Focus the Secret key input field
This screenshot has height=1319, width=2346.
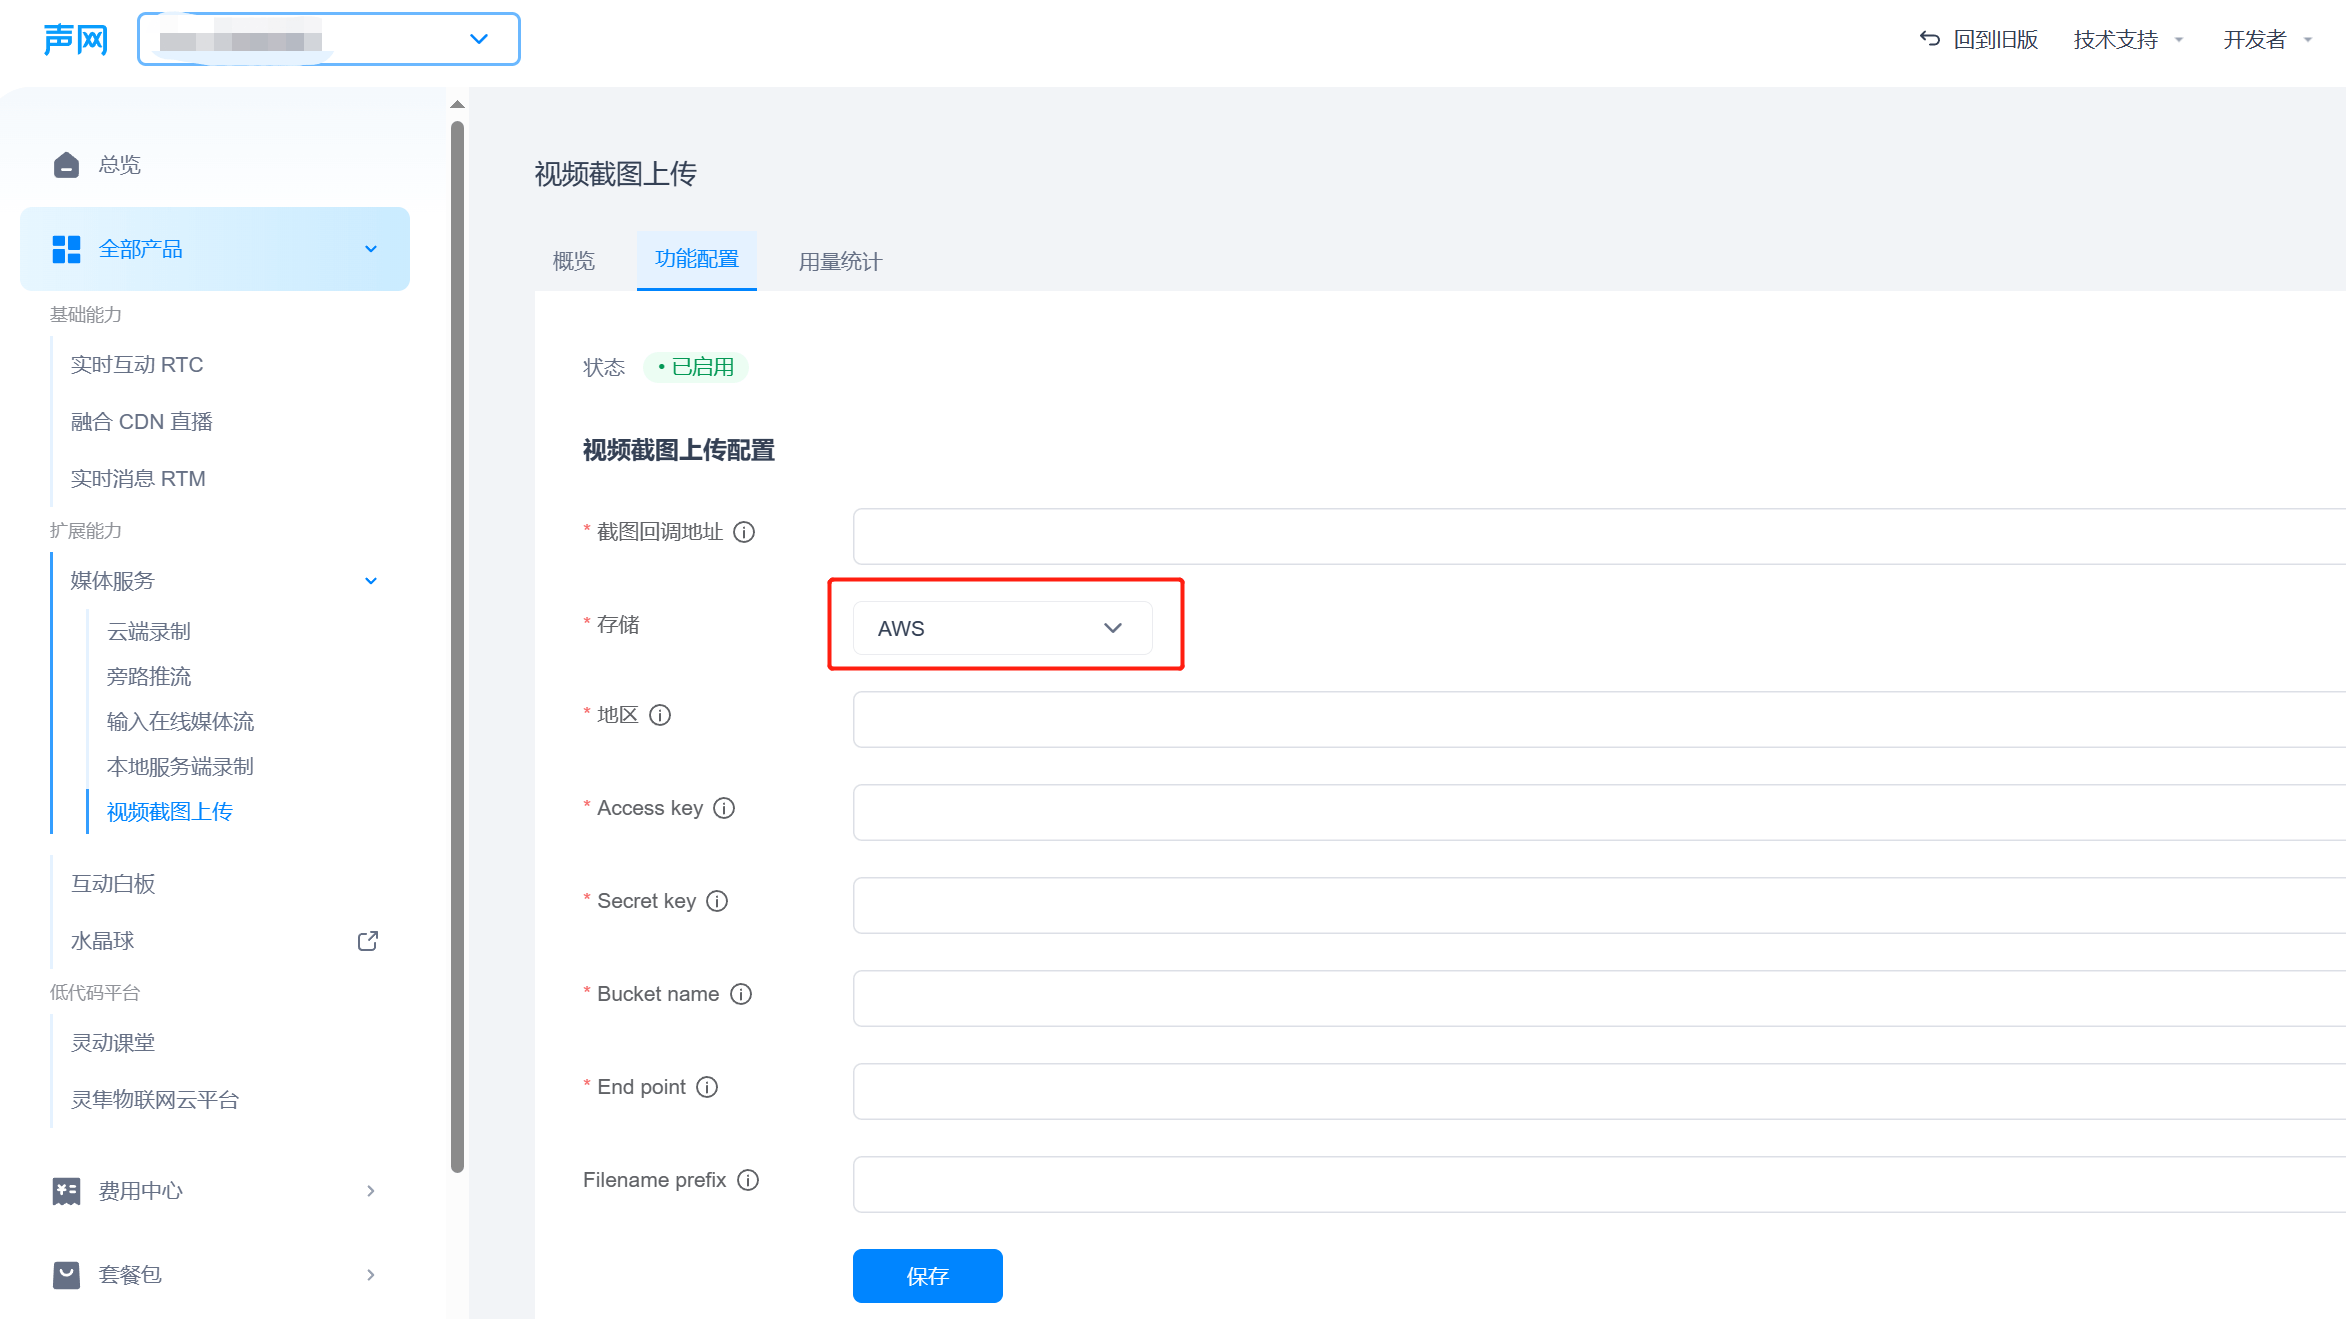coord(1599,905)
